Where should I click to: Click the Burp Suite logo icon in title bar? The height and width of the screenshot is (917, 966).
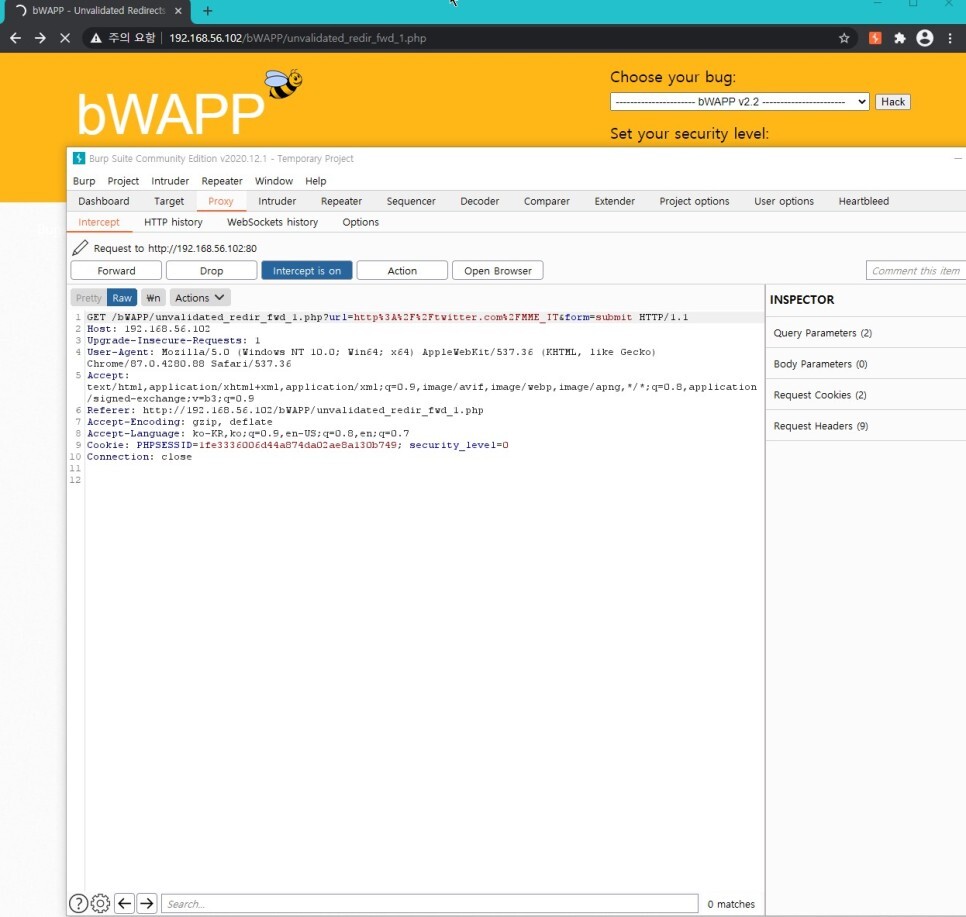[79, 158]
